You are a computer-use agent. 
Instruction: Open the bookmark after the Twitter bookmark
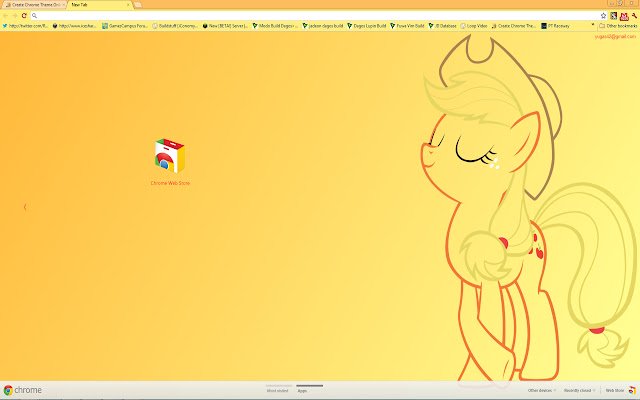75,26
